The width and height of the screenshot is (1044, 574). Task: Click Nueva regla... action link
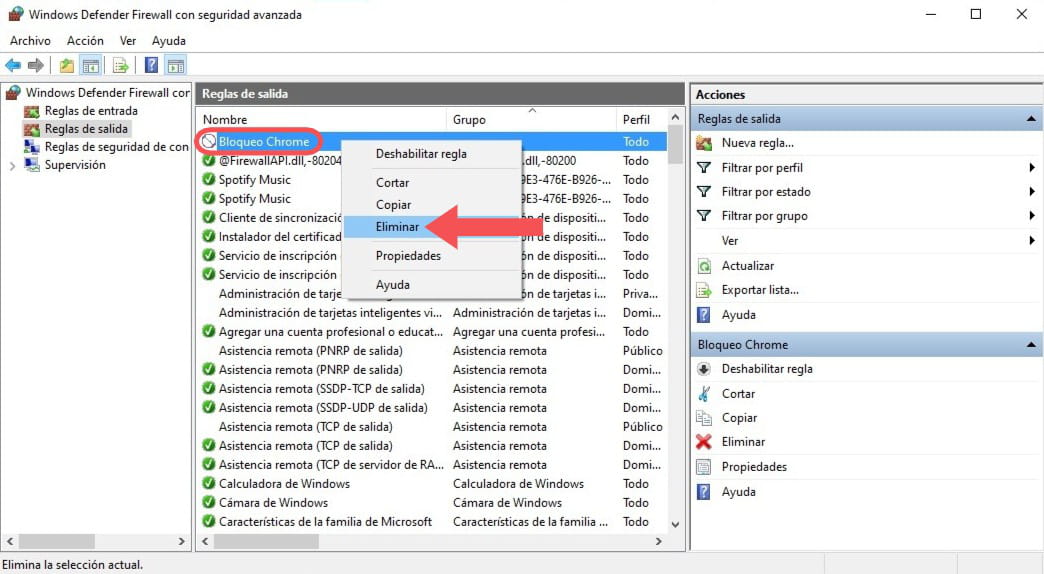coord(757,143)
